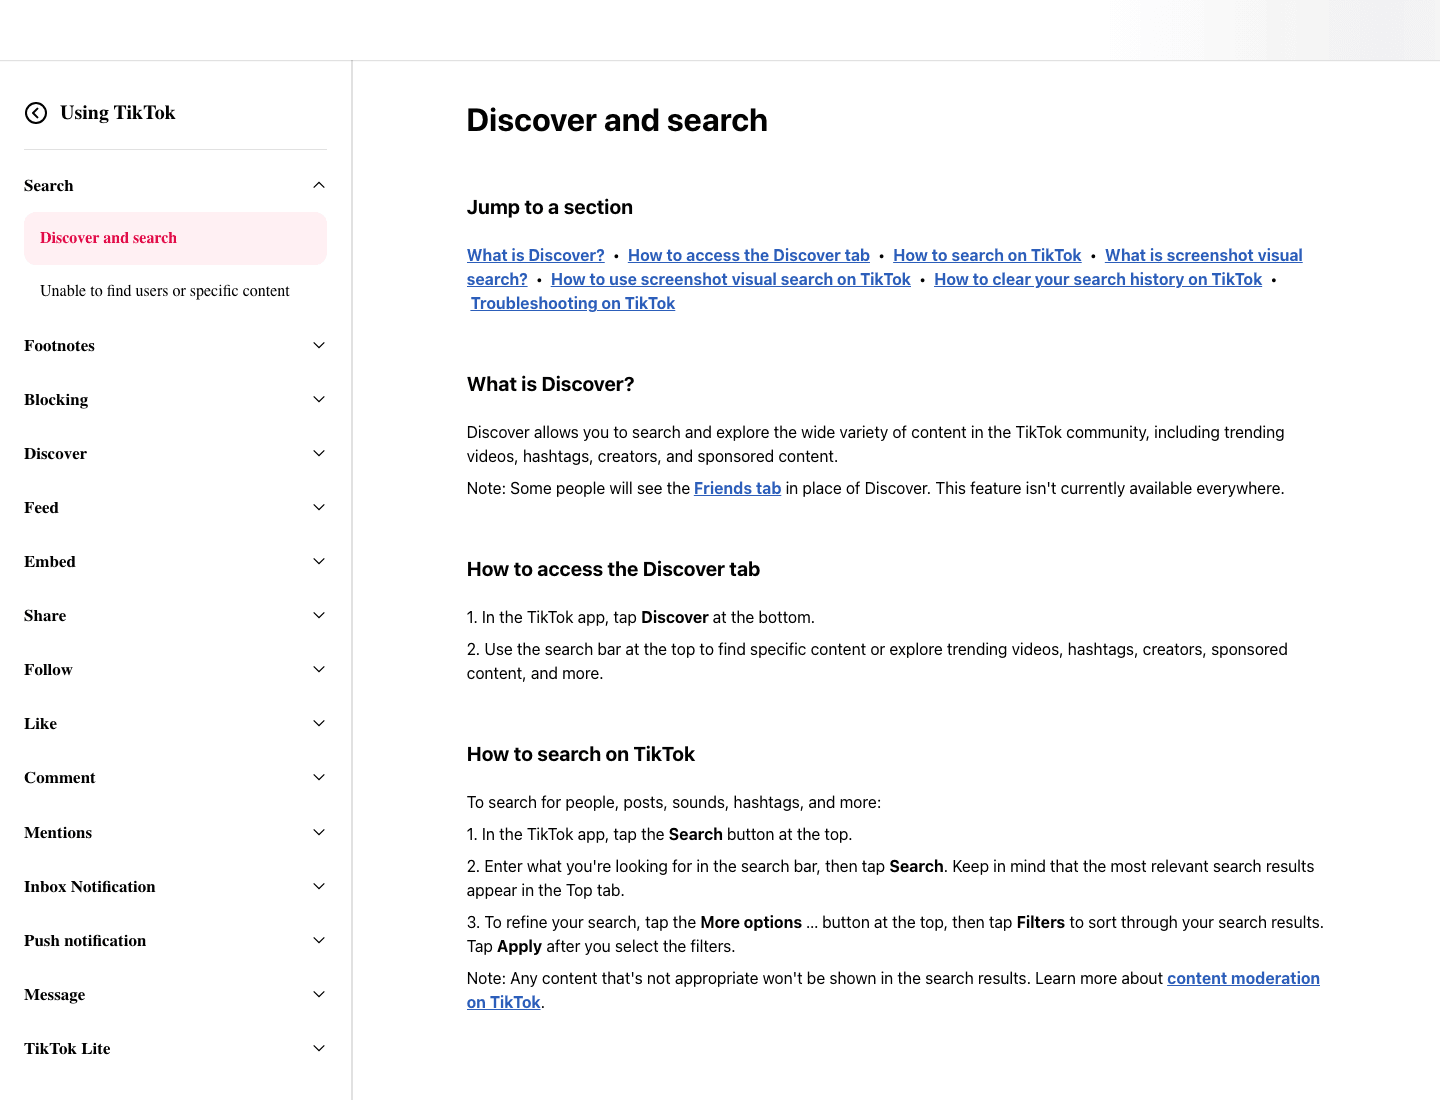
Task: Open the Feed sidebar category label
Action: pyautogui.click(x=41, y=508)
